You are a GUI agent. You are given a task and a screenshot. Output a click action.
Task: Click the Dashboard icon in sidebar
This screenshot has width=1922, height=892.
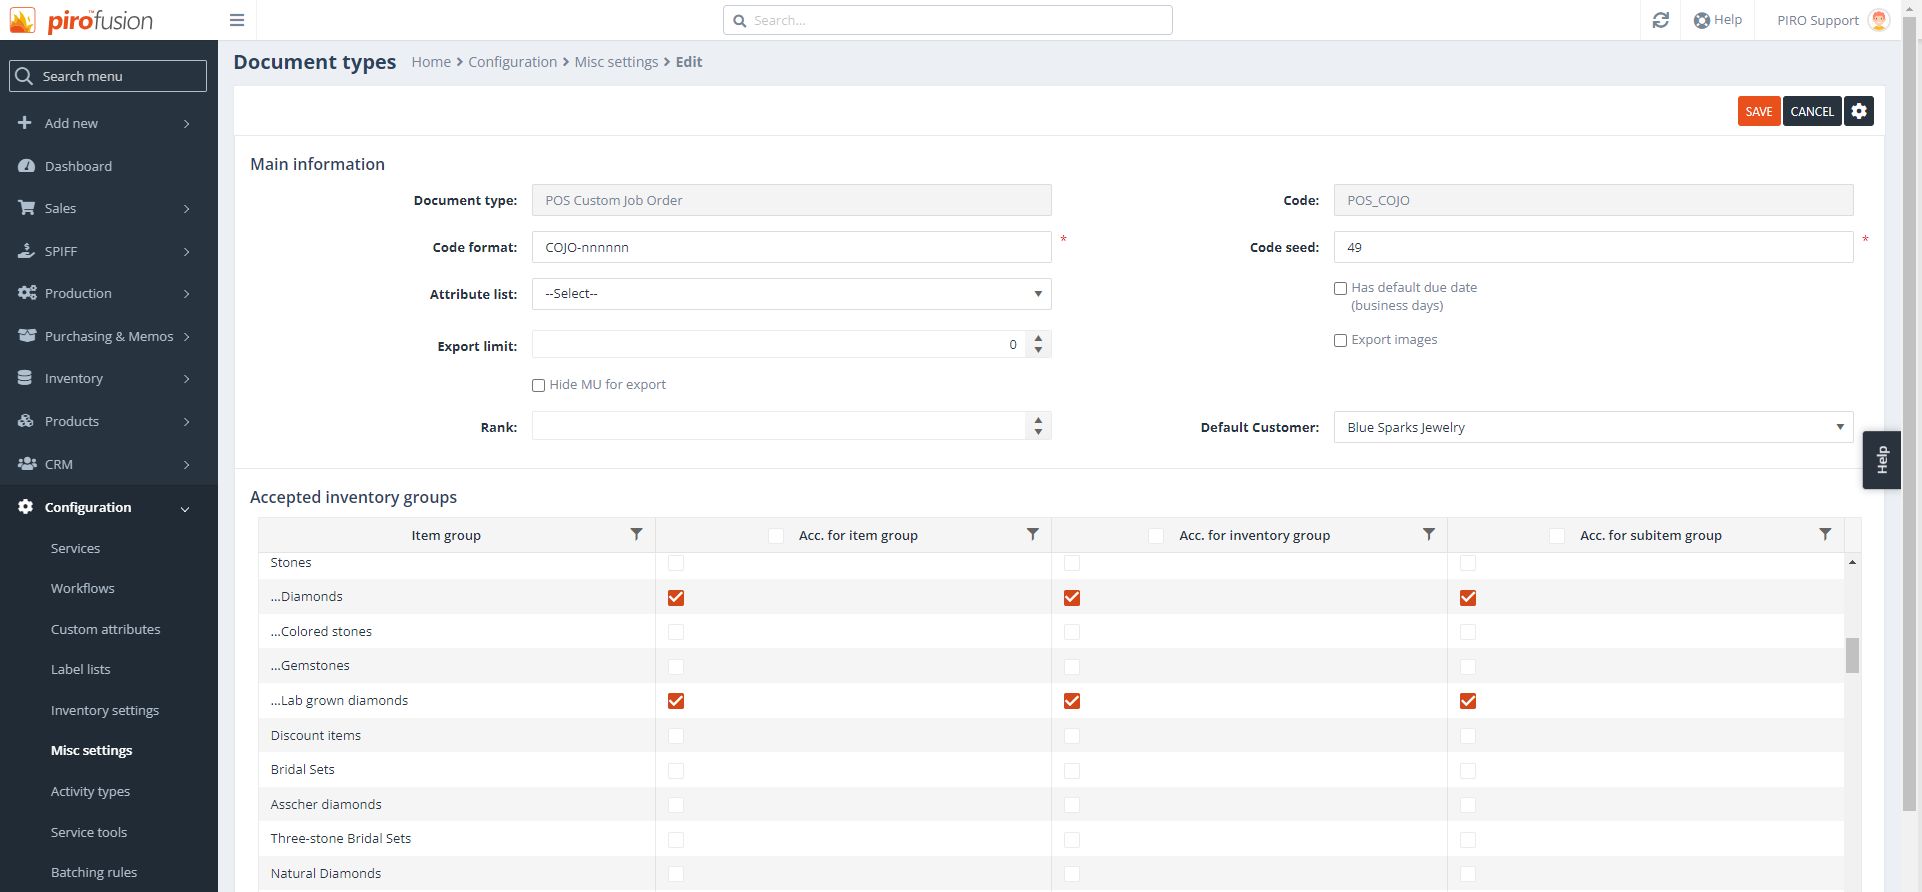pos(27,166)
